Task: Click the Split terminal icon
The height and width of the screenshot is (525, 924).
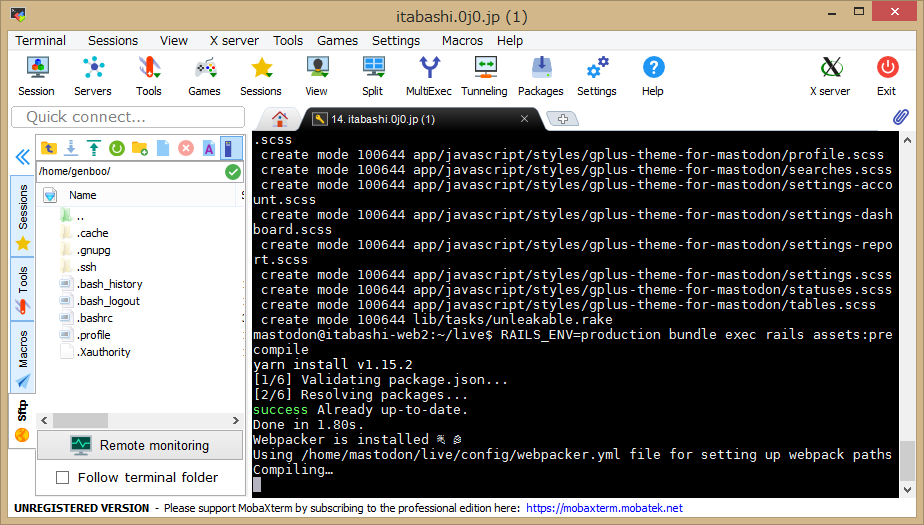Action: (x=372, y=75)
